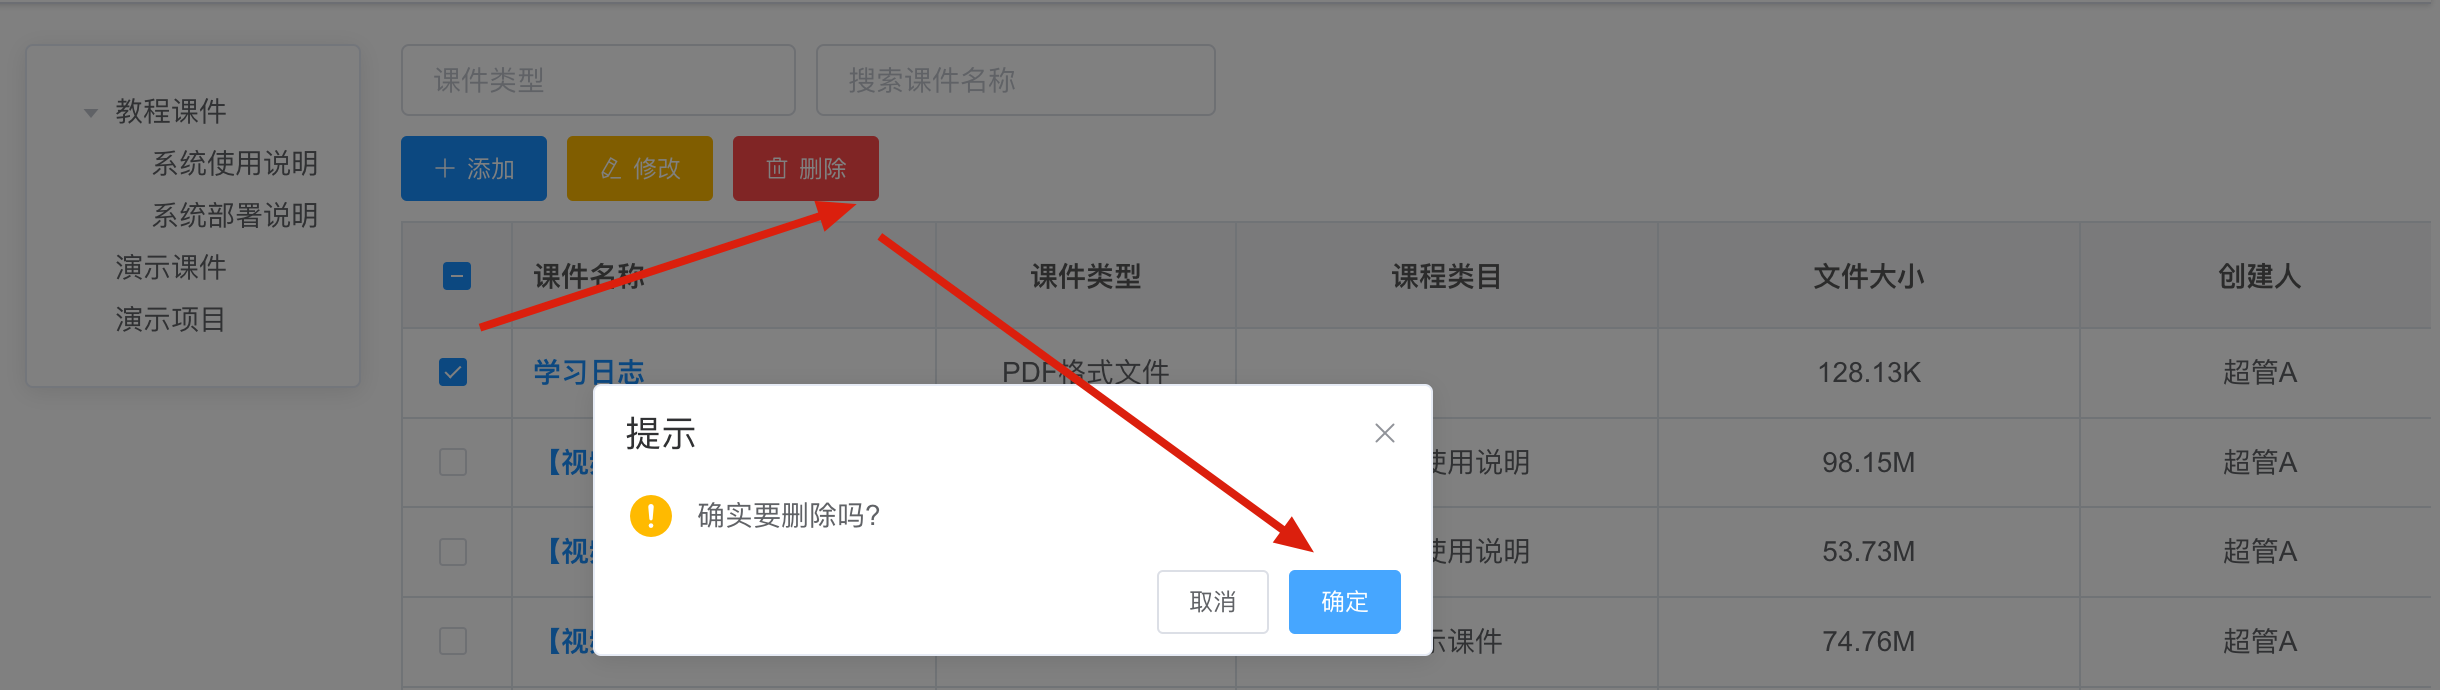Viewport: 2440px width, 690px height.
Task: Click the plus icon on the 添加 button
Action: (445, 168)
